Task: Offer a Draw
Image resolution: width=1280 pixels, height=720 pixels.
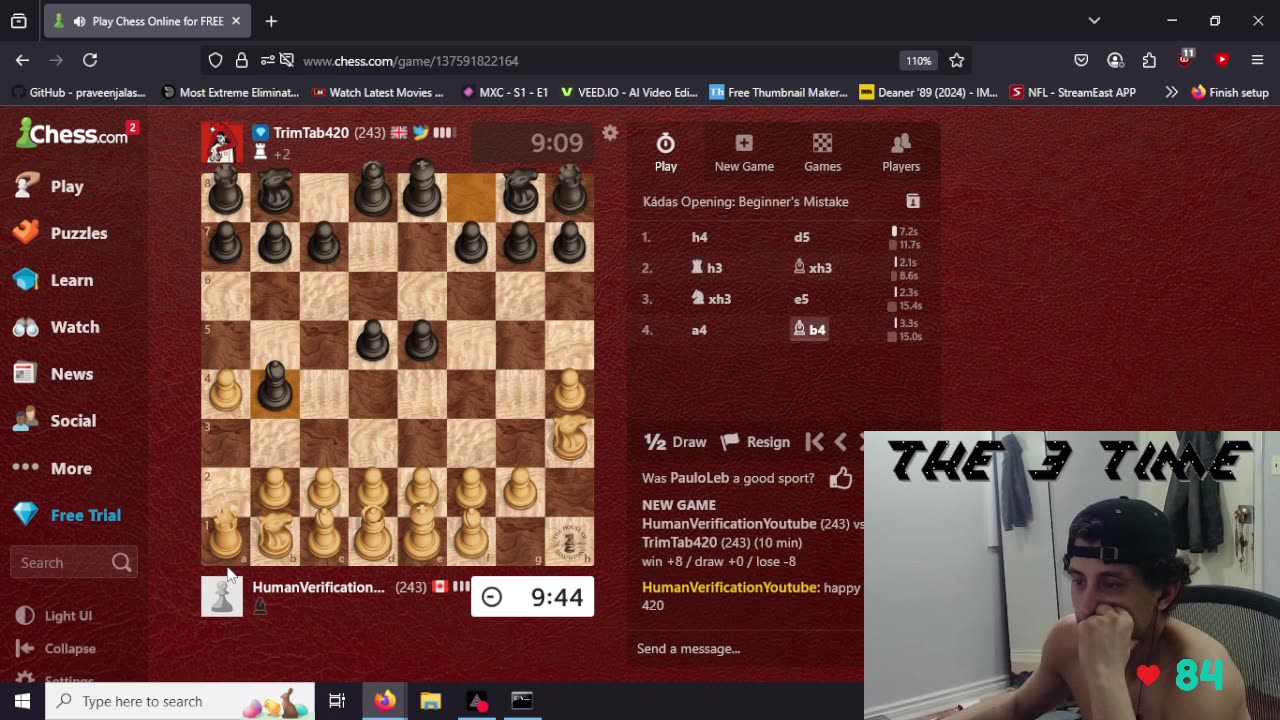Action: (x=675, y=442)
